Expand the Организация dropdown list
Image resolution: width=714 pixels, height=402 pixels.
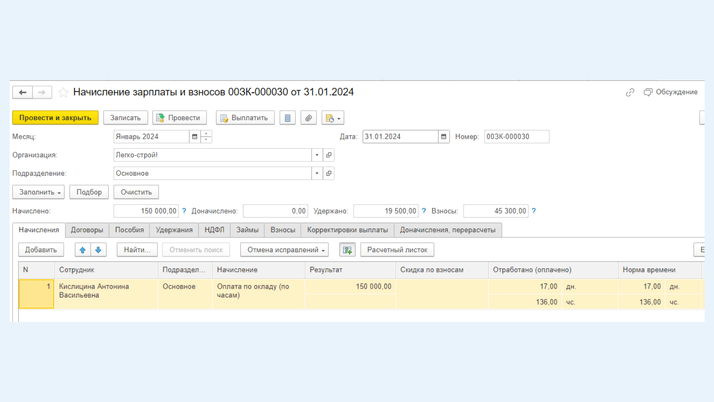point(317,155)
